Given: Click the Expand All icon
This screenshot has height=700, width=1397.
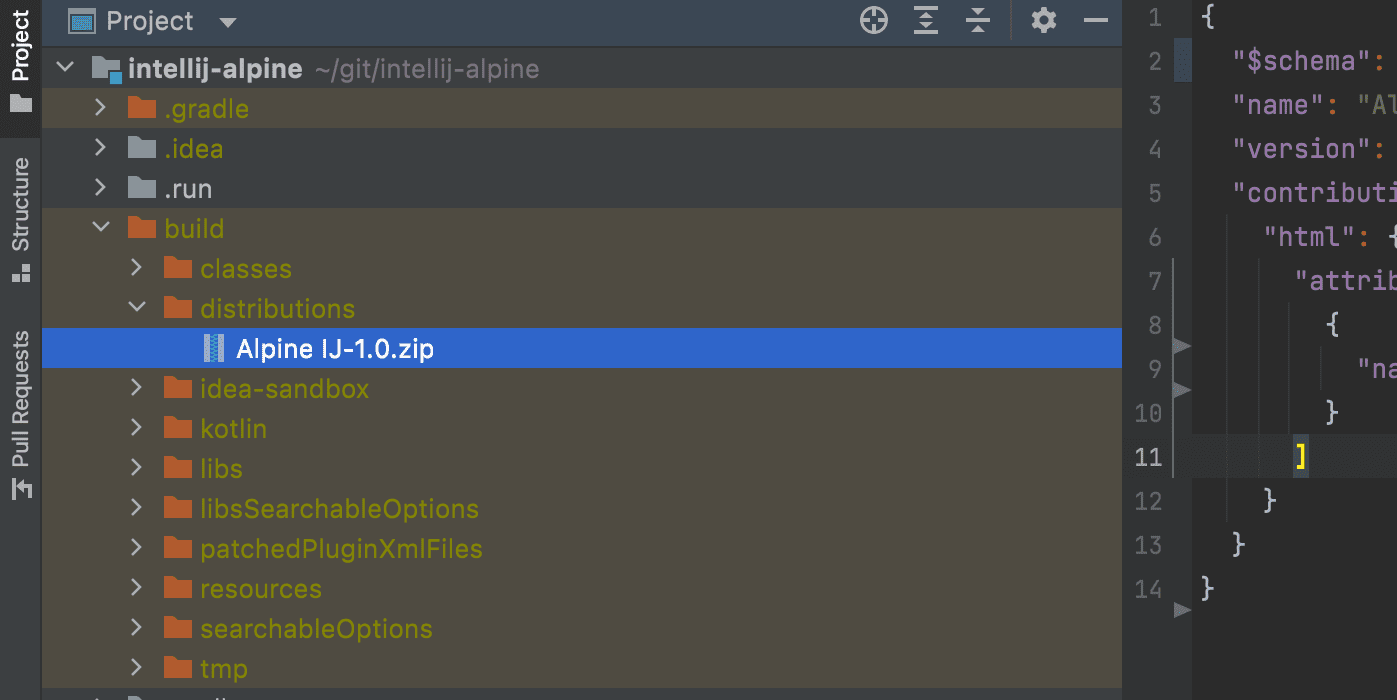Looking at the screenshot, I should (x=927, y=20).
